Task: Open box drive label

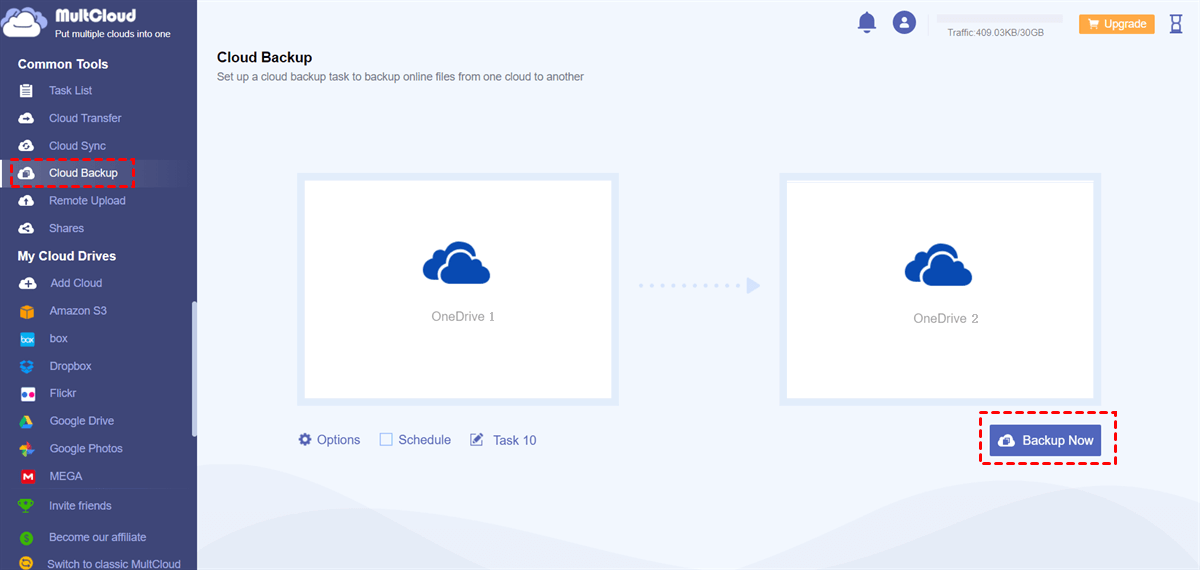Action: [x=59, y=339]
